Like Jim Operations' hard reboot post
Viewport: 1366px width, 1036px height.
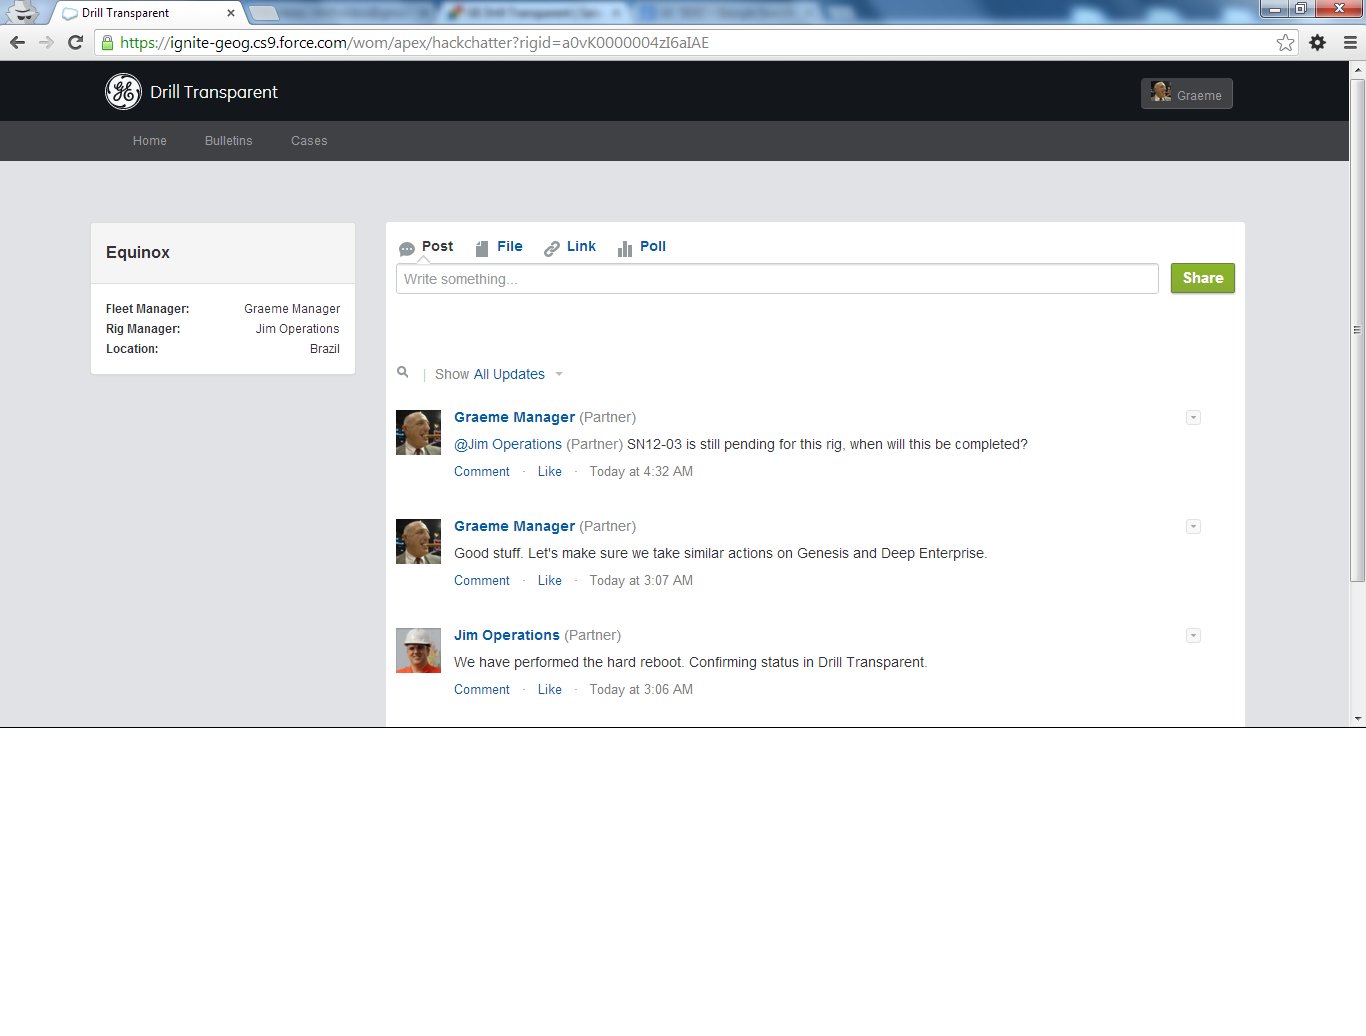(x=549, y=689)
